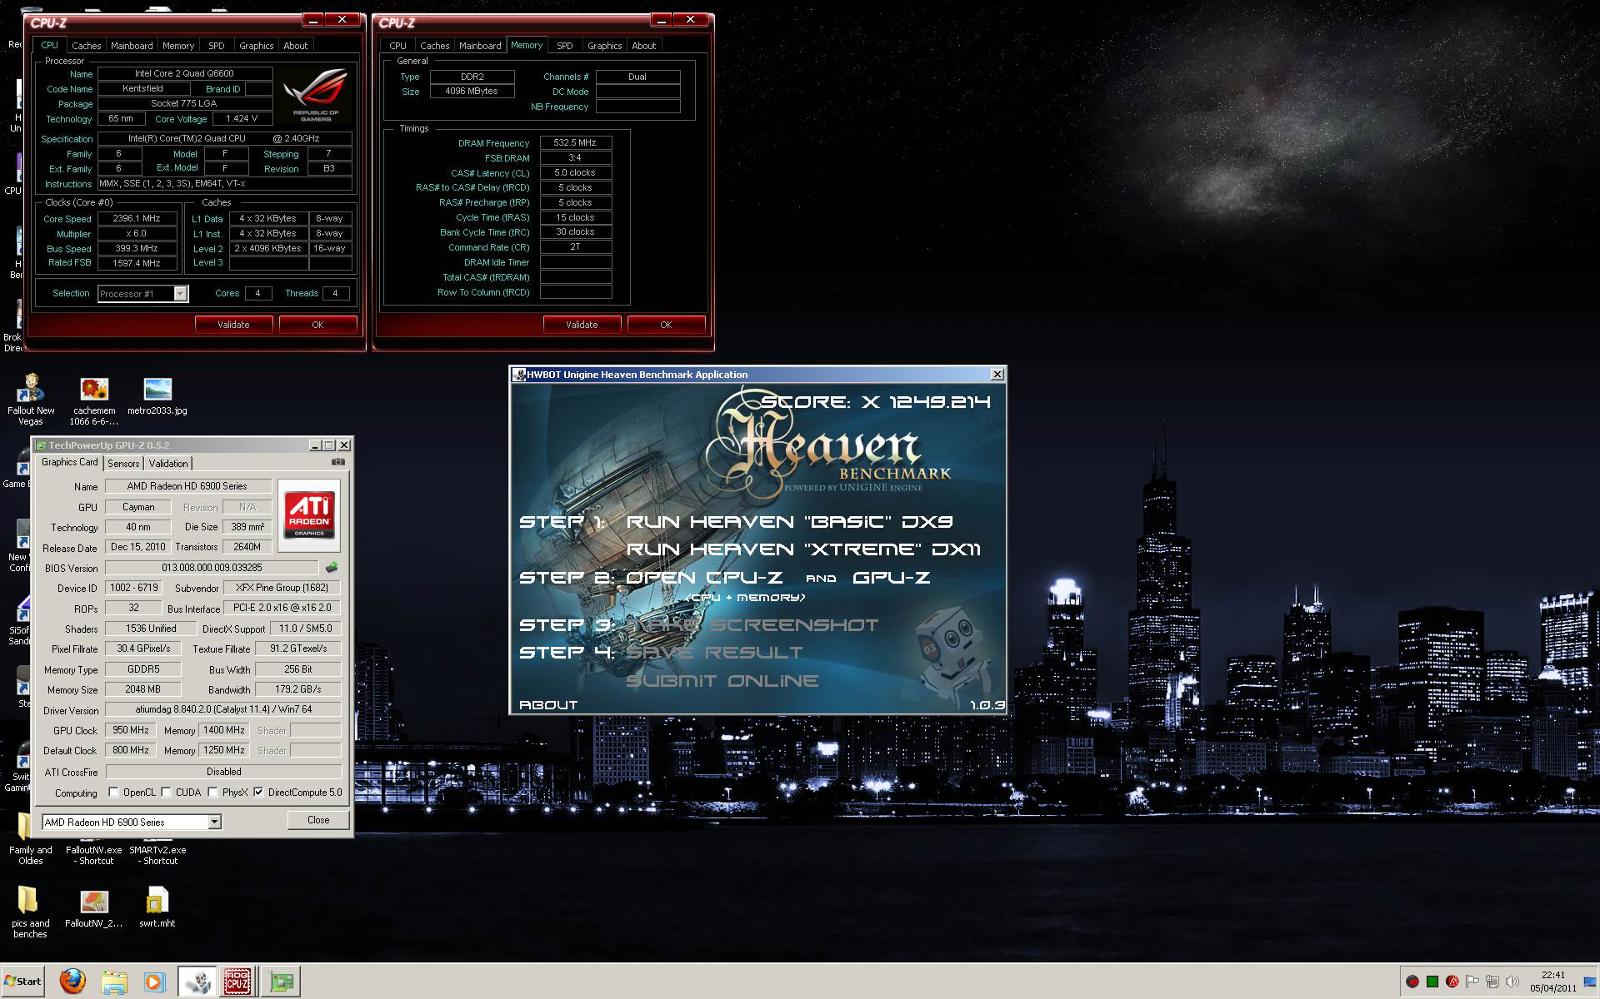Click the Core Speed 2396.1 MHz value
This screenshot has width=1600, height=999.
click(x=136, y=218)
